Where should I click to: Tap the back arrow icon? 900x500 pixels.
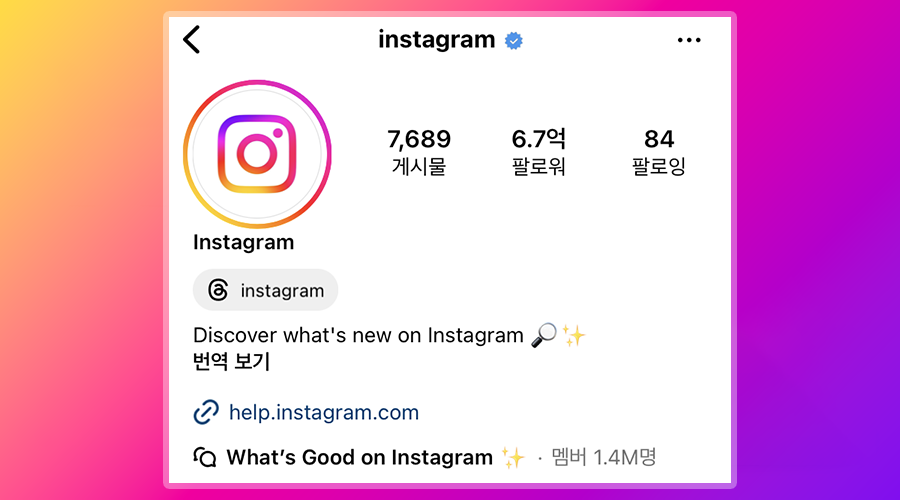(x=192, y=40)
